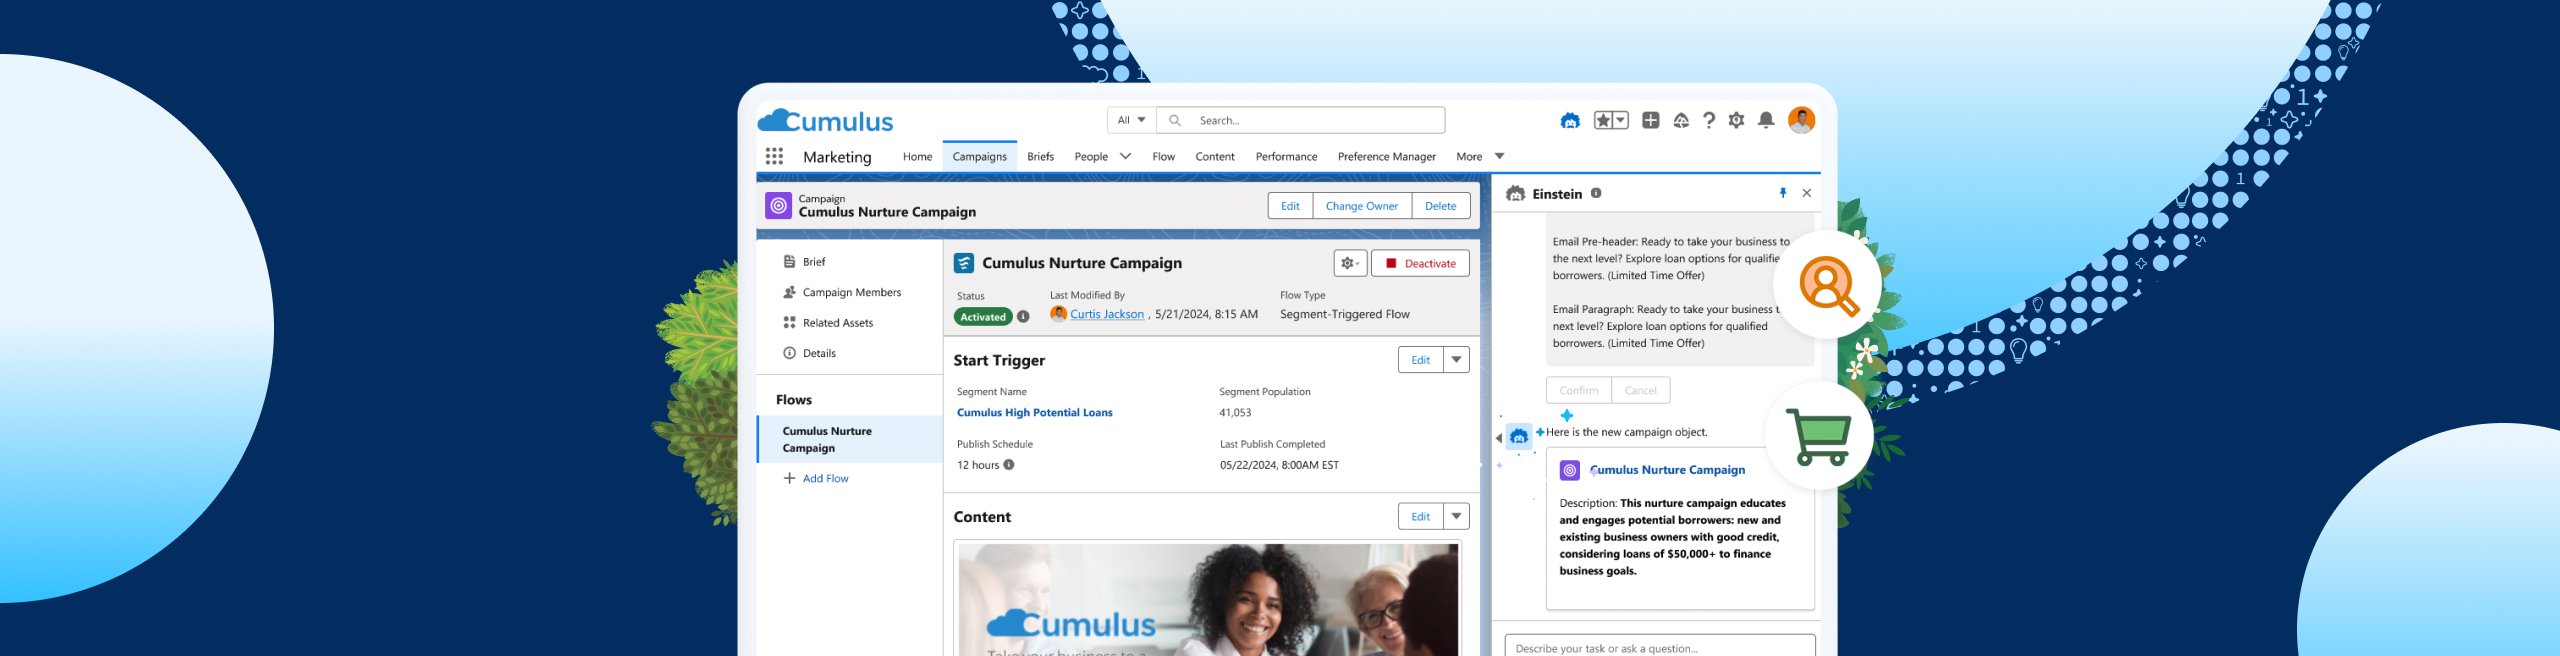Open the Help question mark icon
Viewport: 2560px width, 656px height.
(1709, 121)
